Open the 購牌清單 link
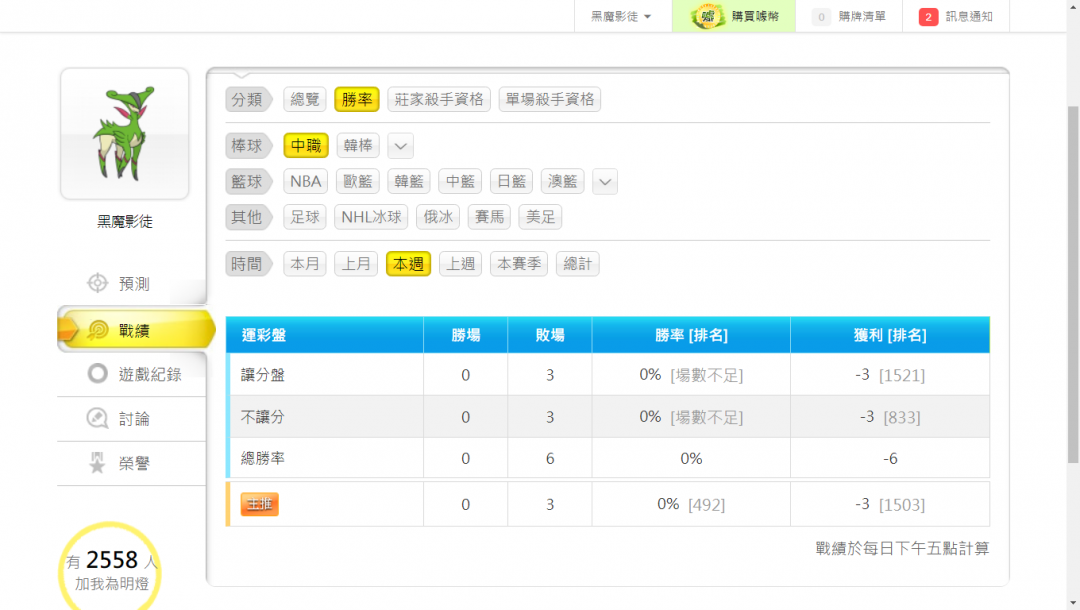The width and height of the screenshot is (1080, 610). pyautogui.click(x=862, y=16)
